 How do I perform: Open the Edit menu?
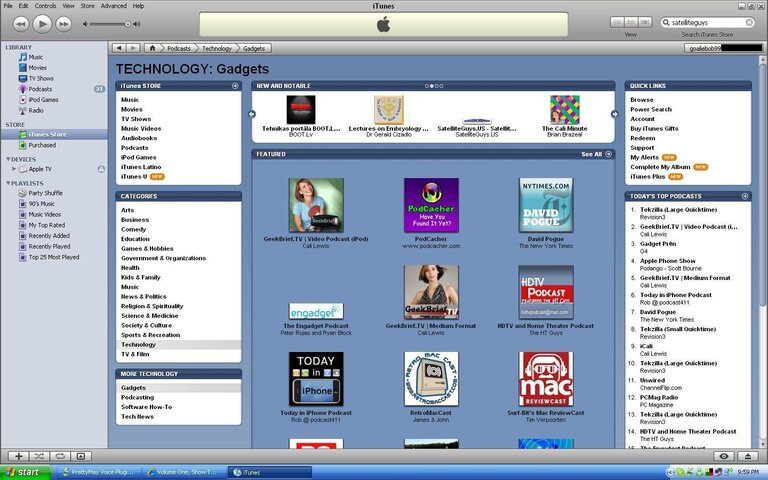(x=23, y=6)
